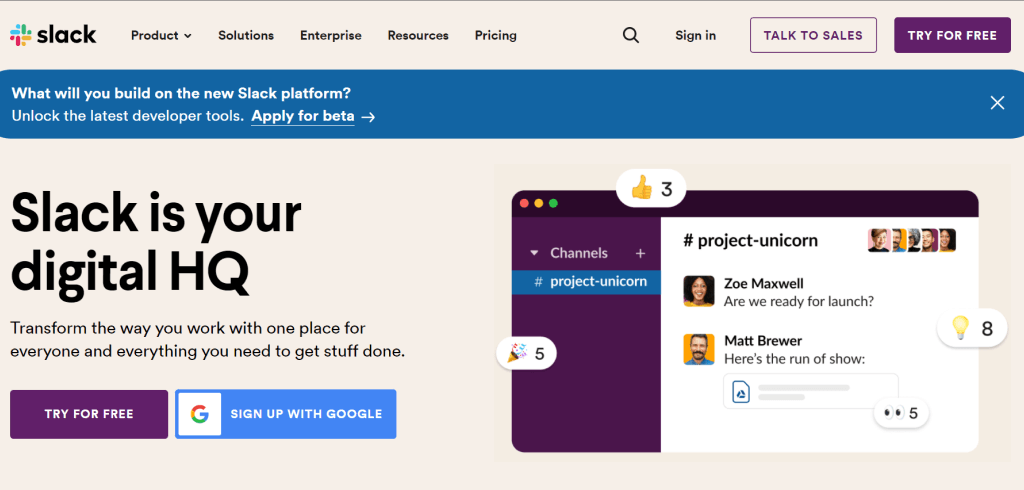Select the project-unicorn channel in sidebar
This screenshot has height=490, width=1024.
(586, 282)
